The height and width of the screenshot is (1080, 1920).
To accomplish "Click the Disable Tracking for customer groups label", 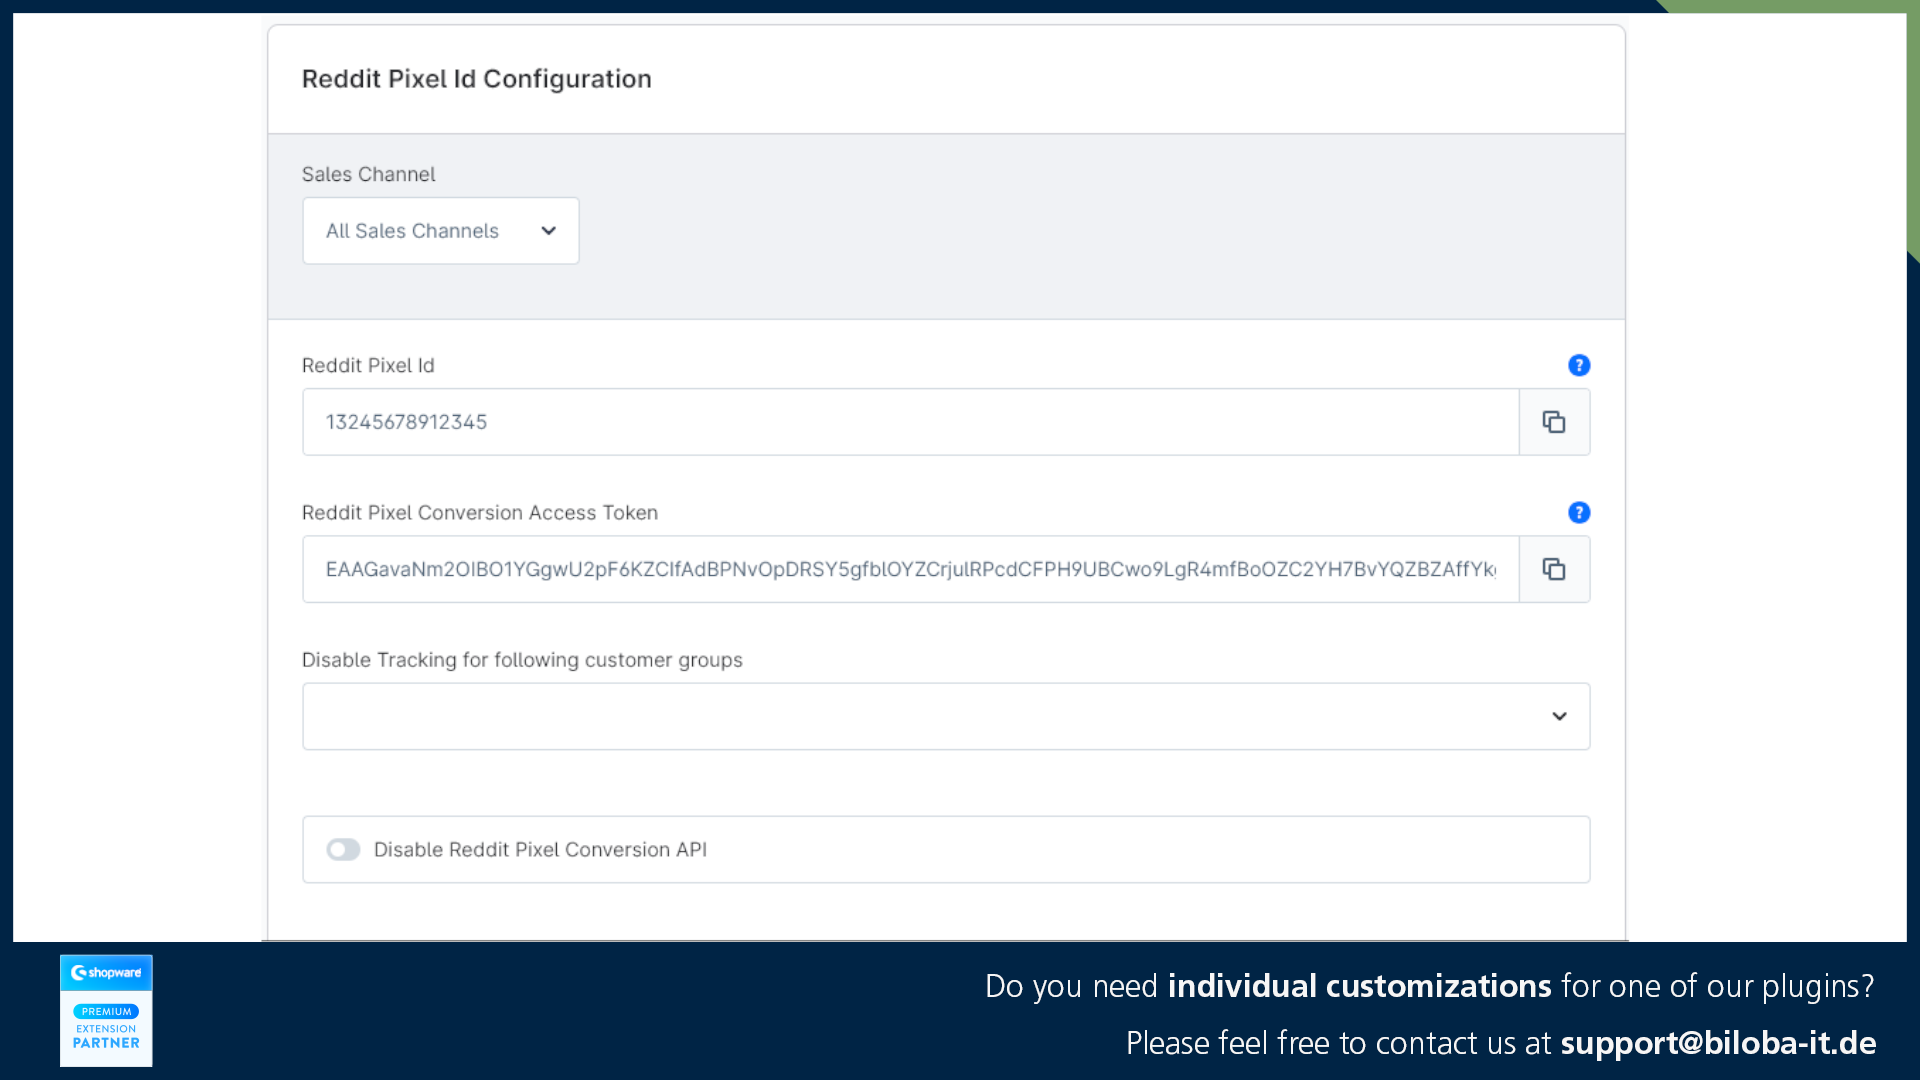I will coord(522,660).
